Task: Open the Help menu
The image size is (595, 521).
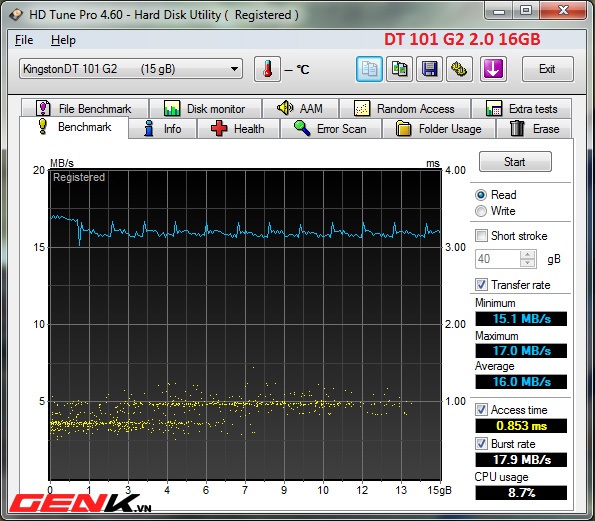Action: (x=63, y=40)
